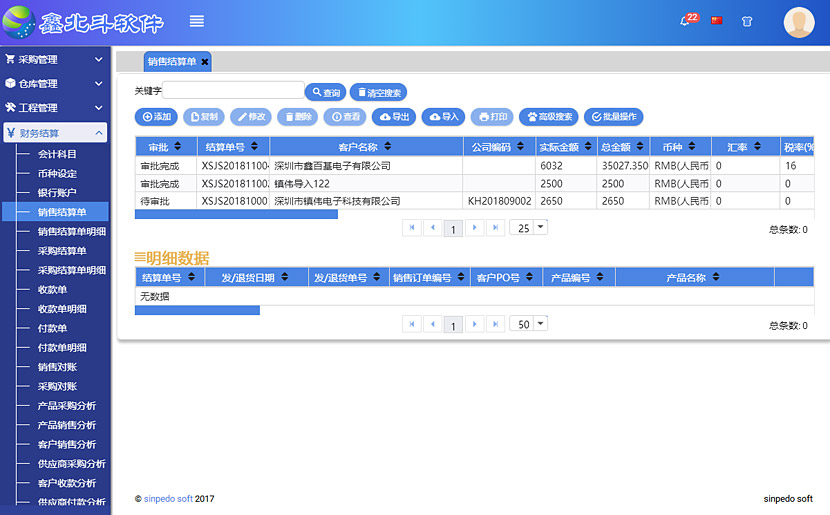
Task: Sort by 客户名称 column arrows
Action: click(x=388, y=146)
